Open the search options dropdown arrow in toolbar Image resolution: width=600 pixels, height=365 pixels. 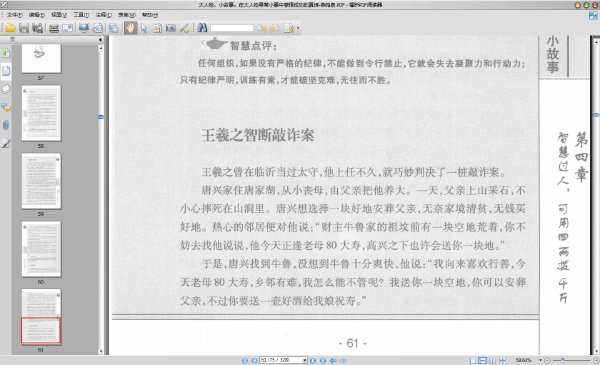(298, 28)
